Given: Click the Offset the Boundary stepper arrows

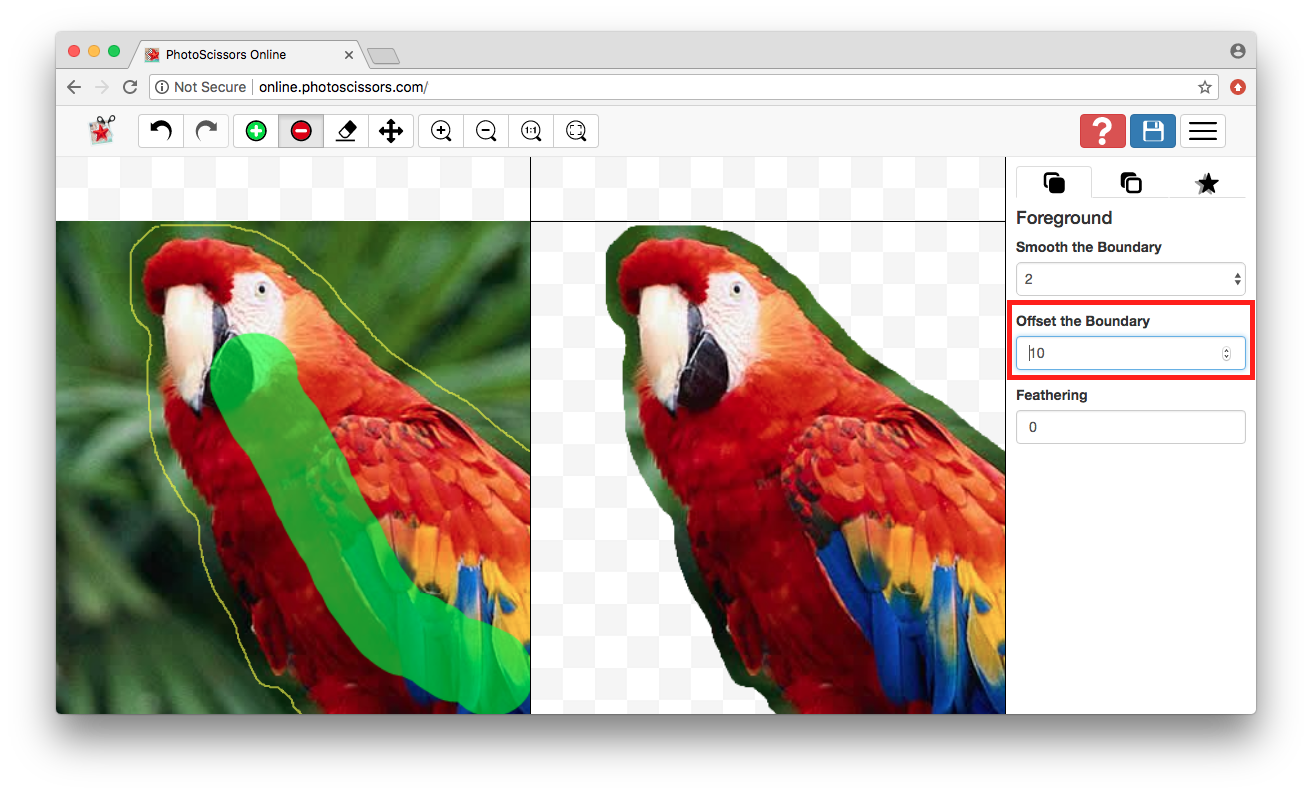Looking at the screenshot, I should 1227,353.
